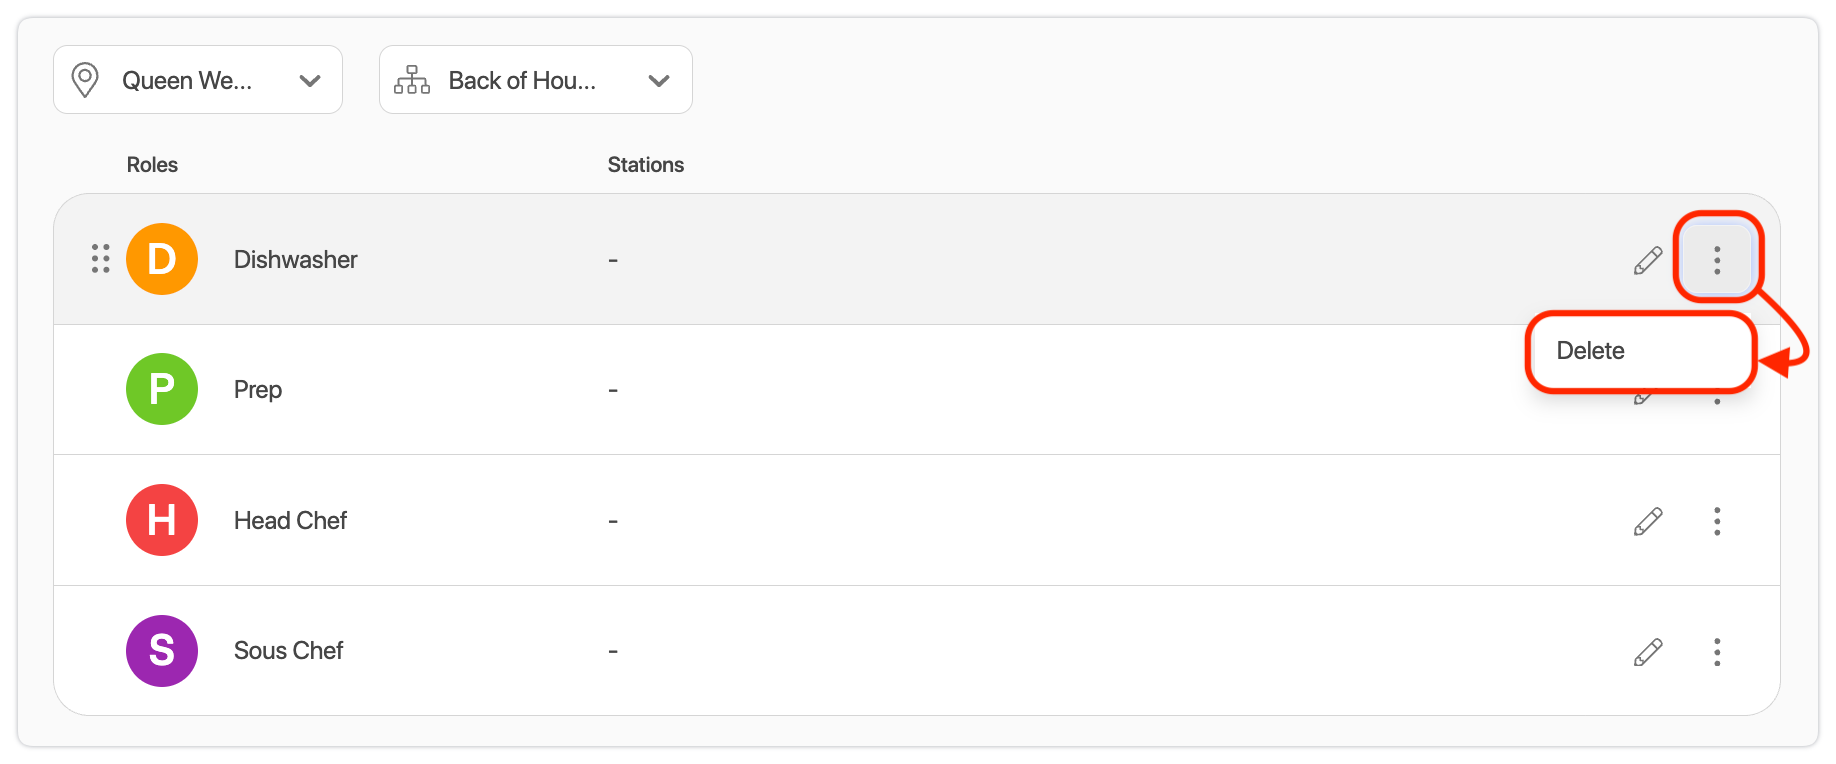The image size is (1836, 764).
Task: Click the purple S avatar for Sous Chef
Action: (162, 651)
